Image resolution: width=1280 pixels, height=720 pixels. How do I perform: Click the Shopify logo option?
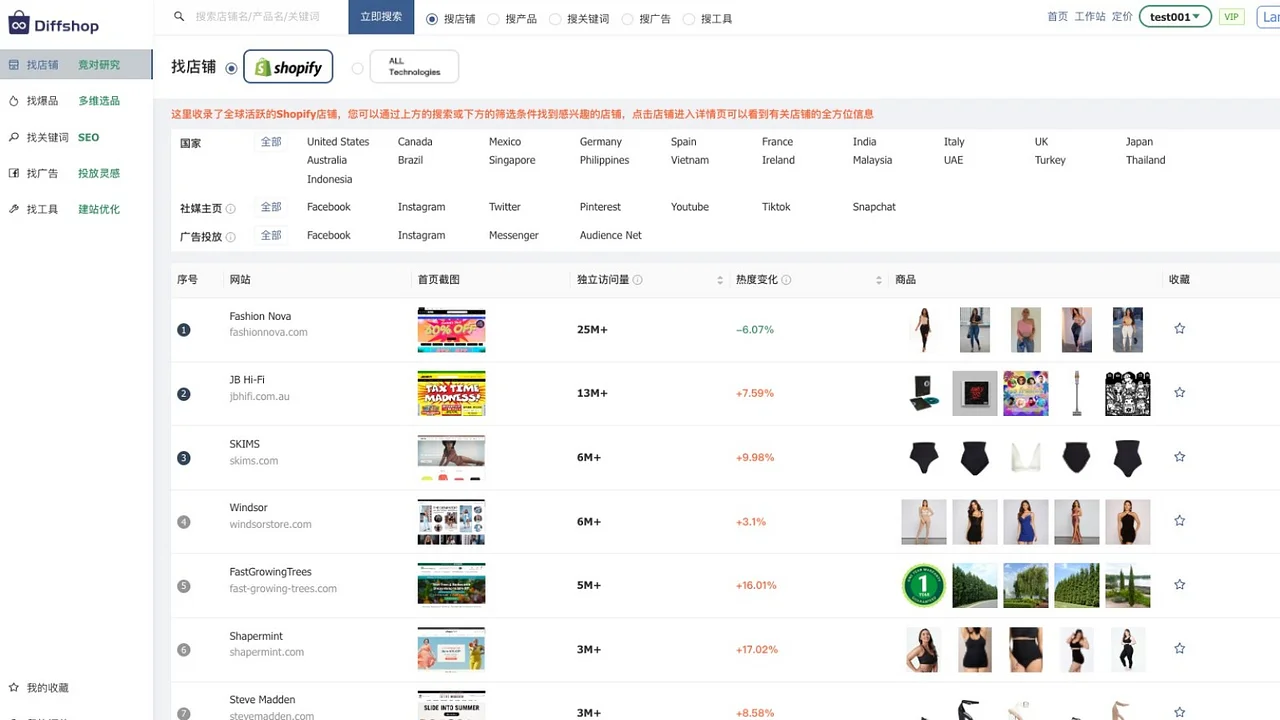pos(288,67)
